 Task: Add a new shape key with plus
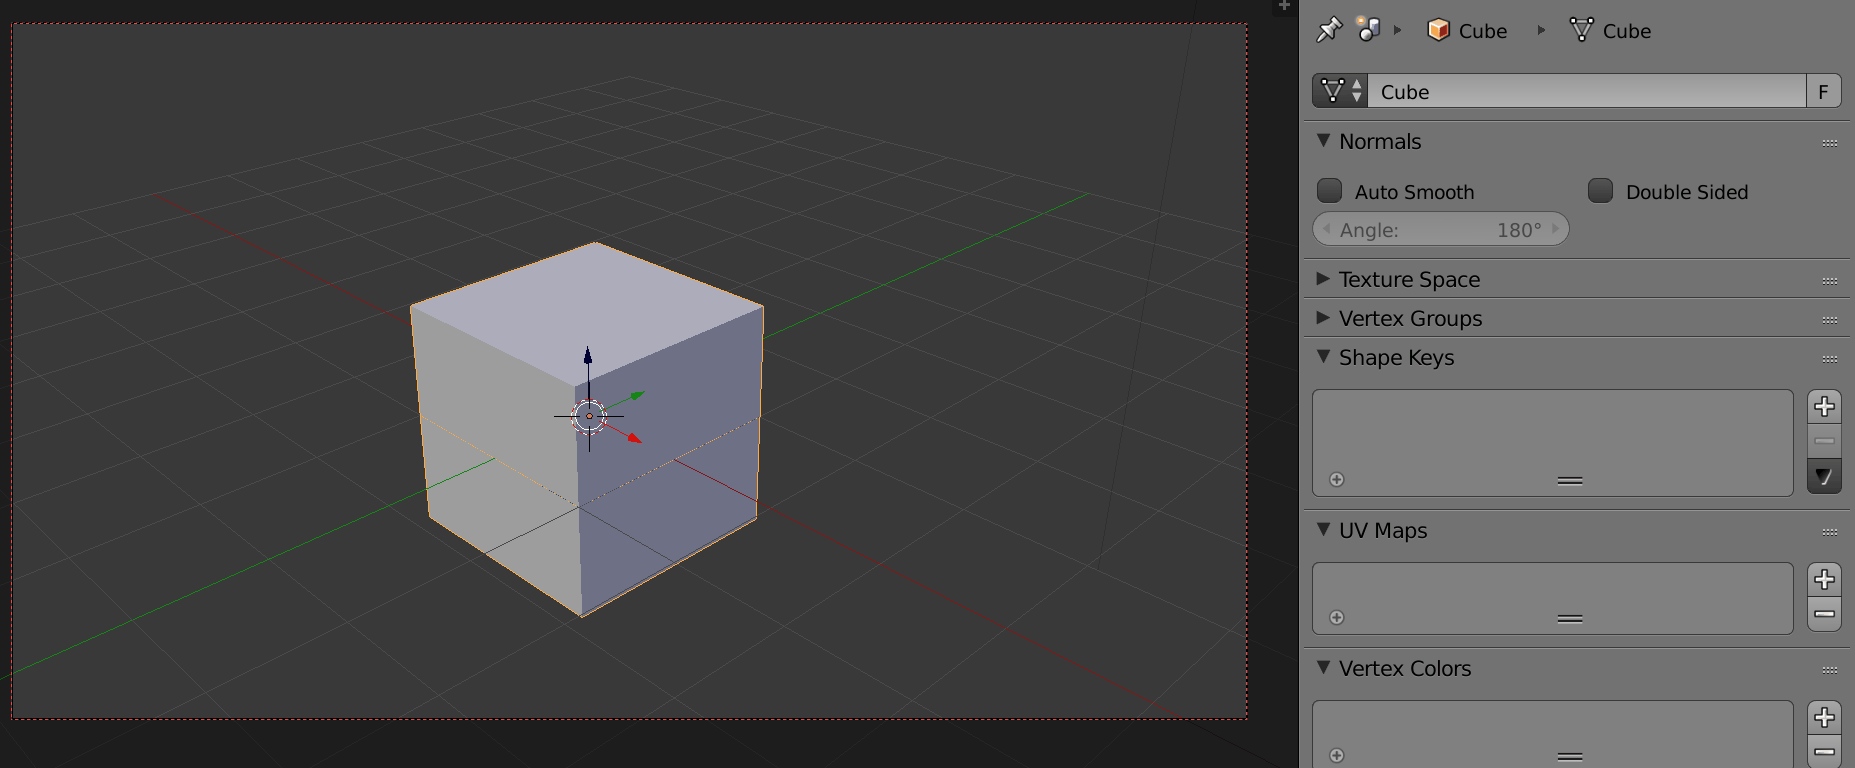tap(1824, 406)
